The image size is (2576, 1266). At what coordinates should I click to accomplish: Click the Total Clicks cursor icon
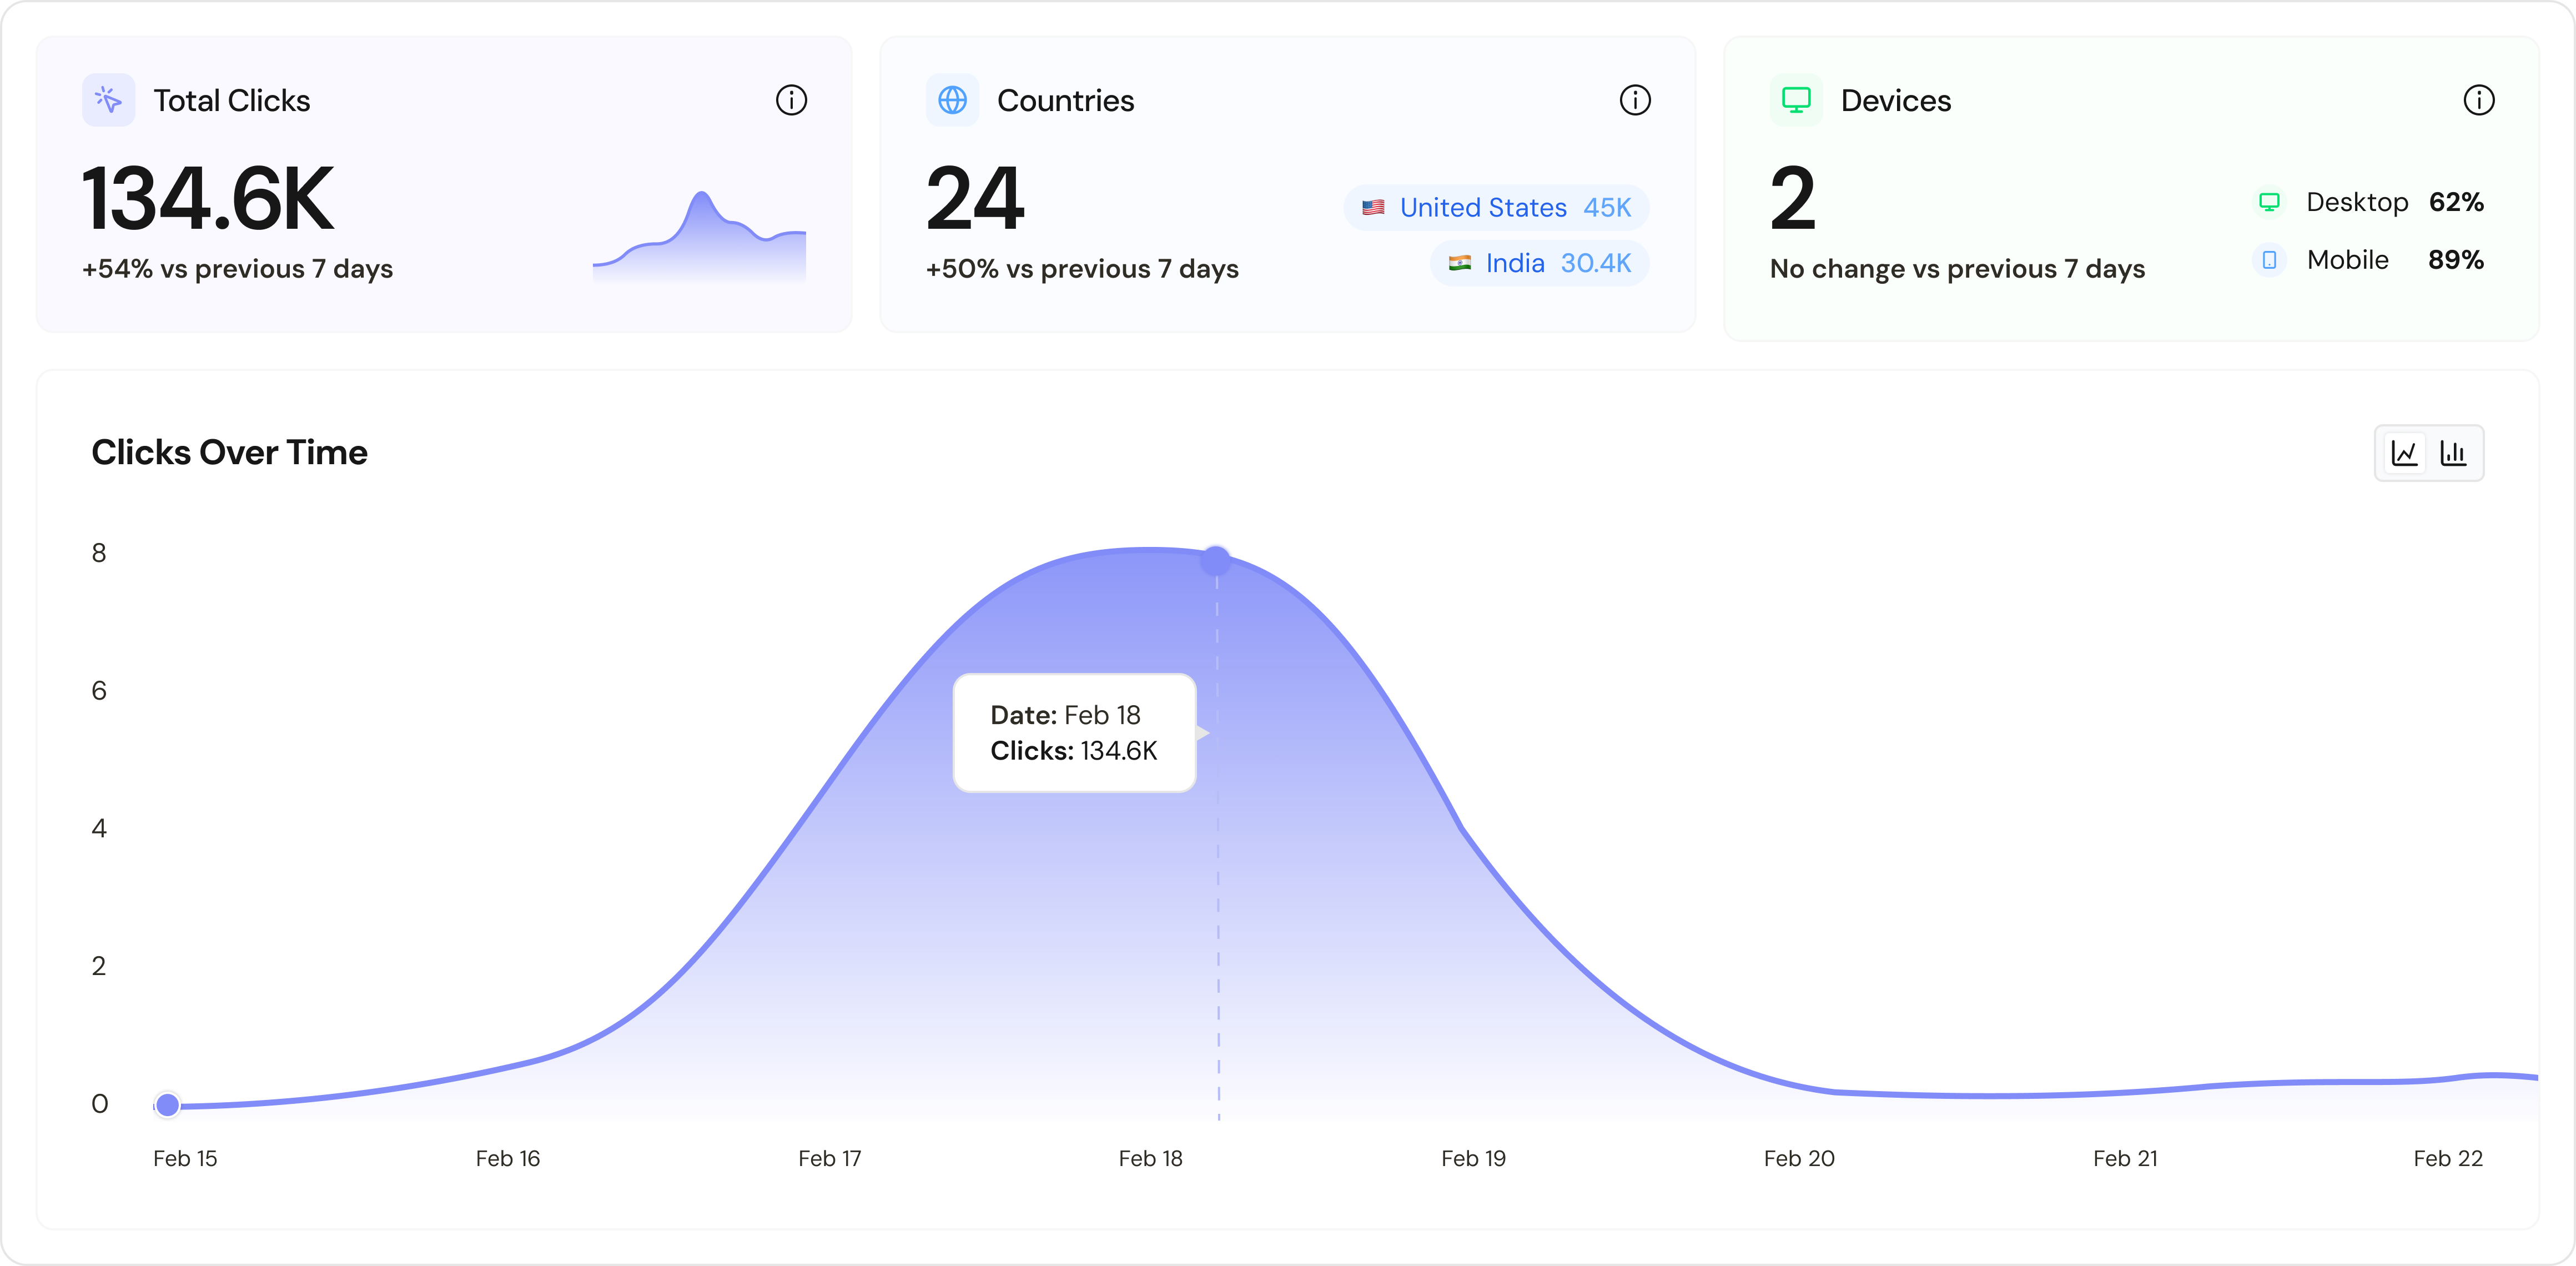(x=108, y=100)
